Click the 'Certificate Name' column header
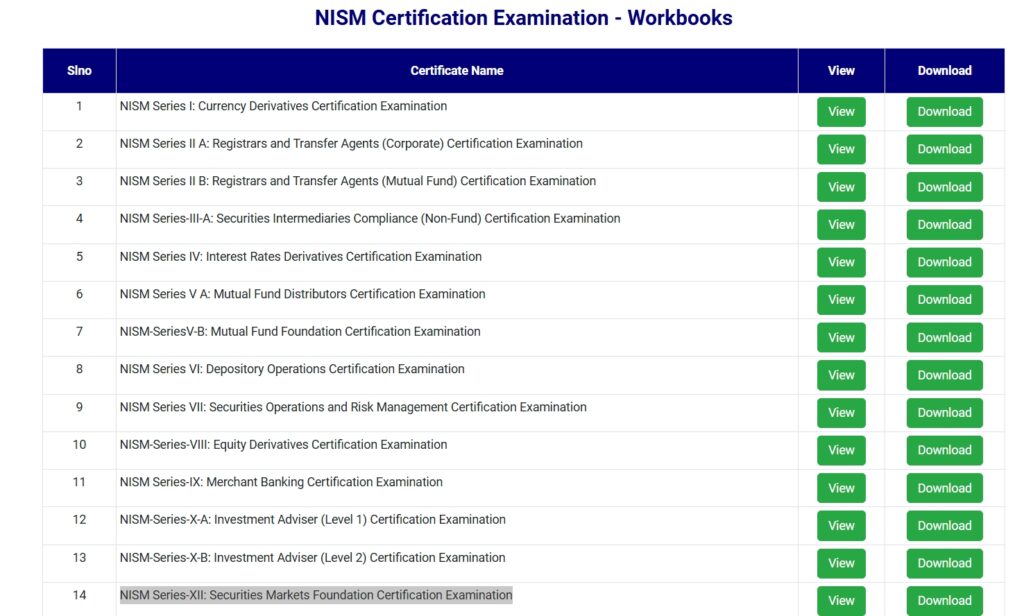 [x=456, y=71]
